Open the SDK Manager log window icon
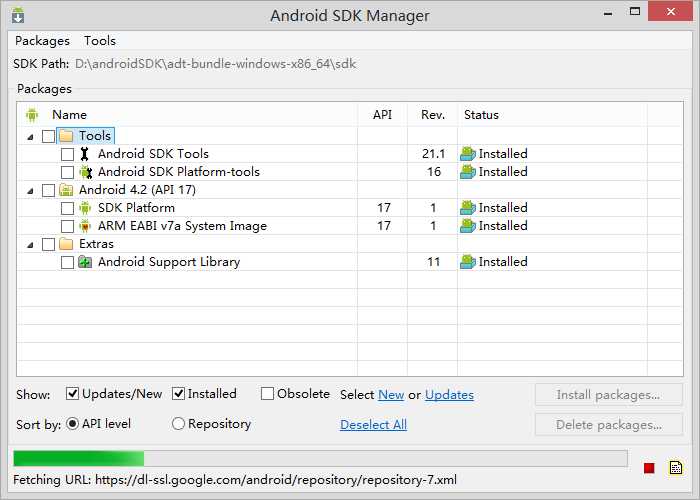This screenshot has height=500, width=700. click(676, 467)
